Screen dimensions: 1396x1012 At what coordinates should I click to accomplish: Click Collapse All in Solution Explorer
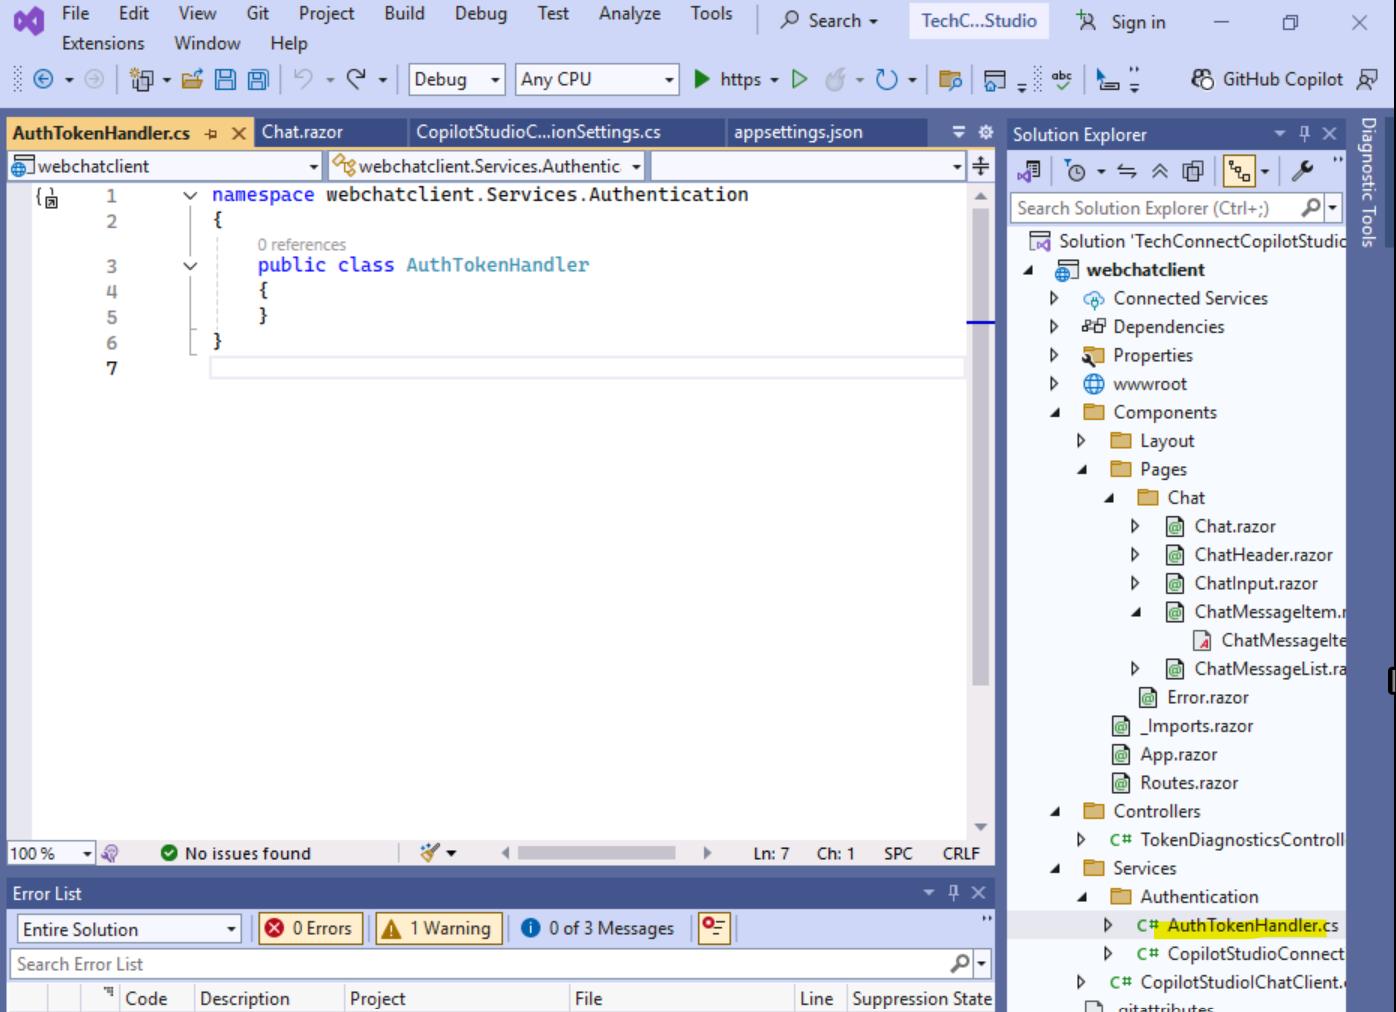point(1159,172)
